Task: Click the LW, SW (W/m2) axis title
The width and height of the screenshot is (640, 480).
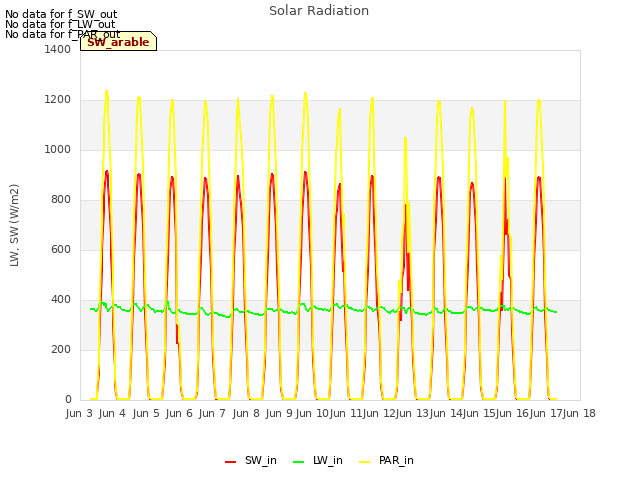Action: (x=14, y=225)
